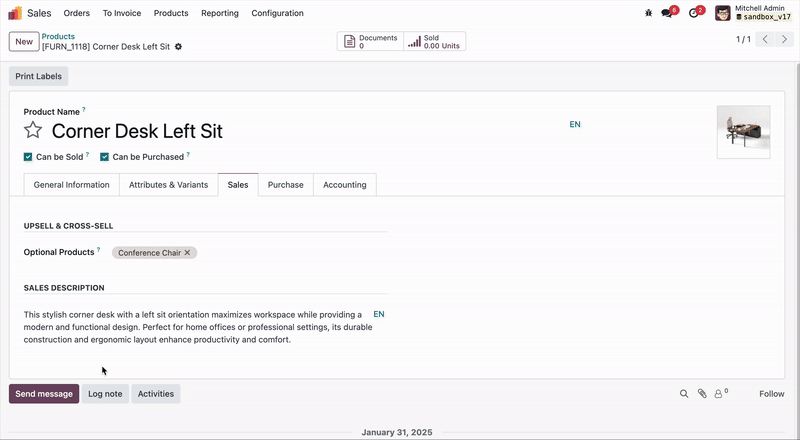Click the paperclip attachments icon
Image resolution: width=800 pixels, height=440 pixels.
coord(702,394)
